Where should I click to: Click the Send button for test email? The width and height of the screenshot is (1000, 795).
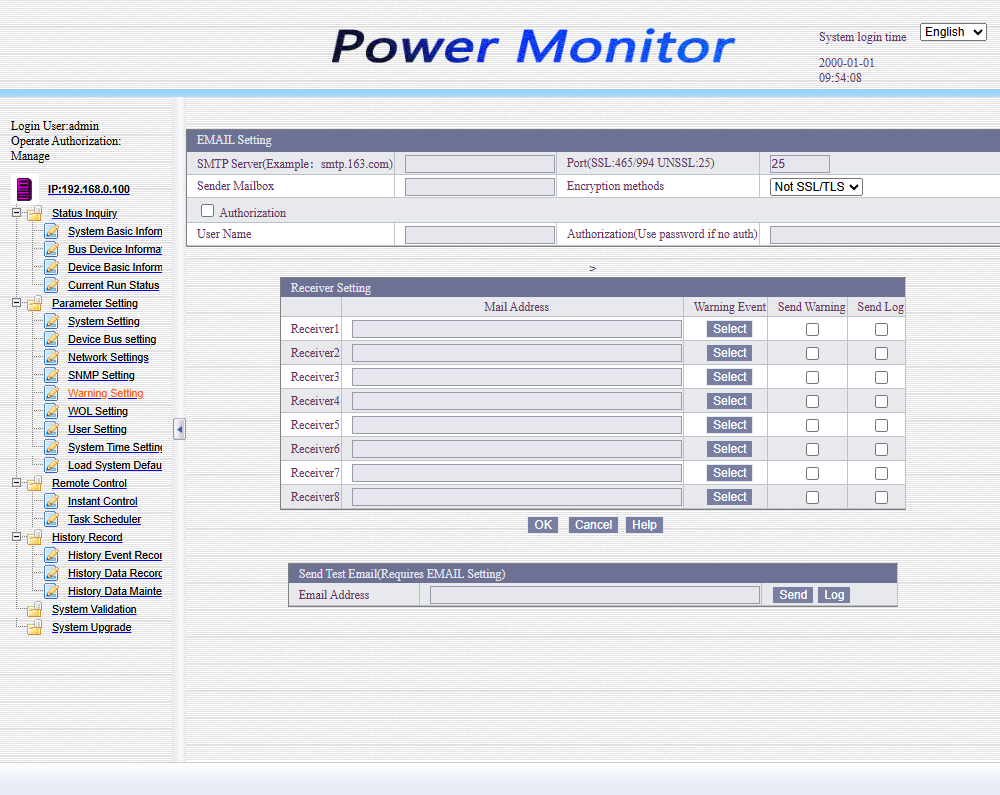[x=793, y=595]
